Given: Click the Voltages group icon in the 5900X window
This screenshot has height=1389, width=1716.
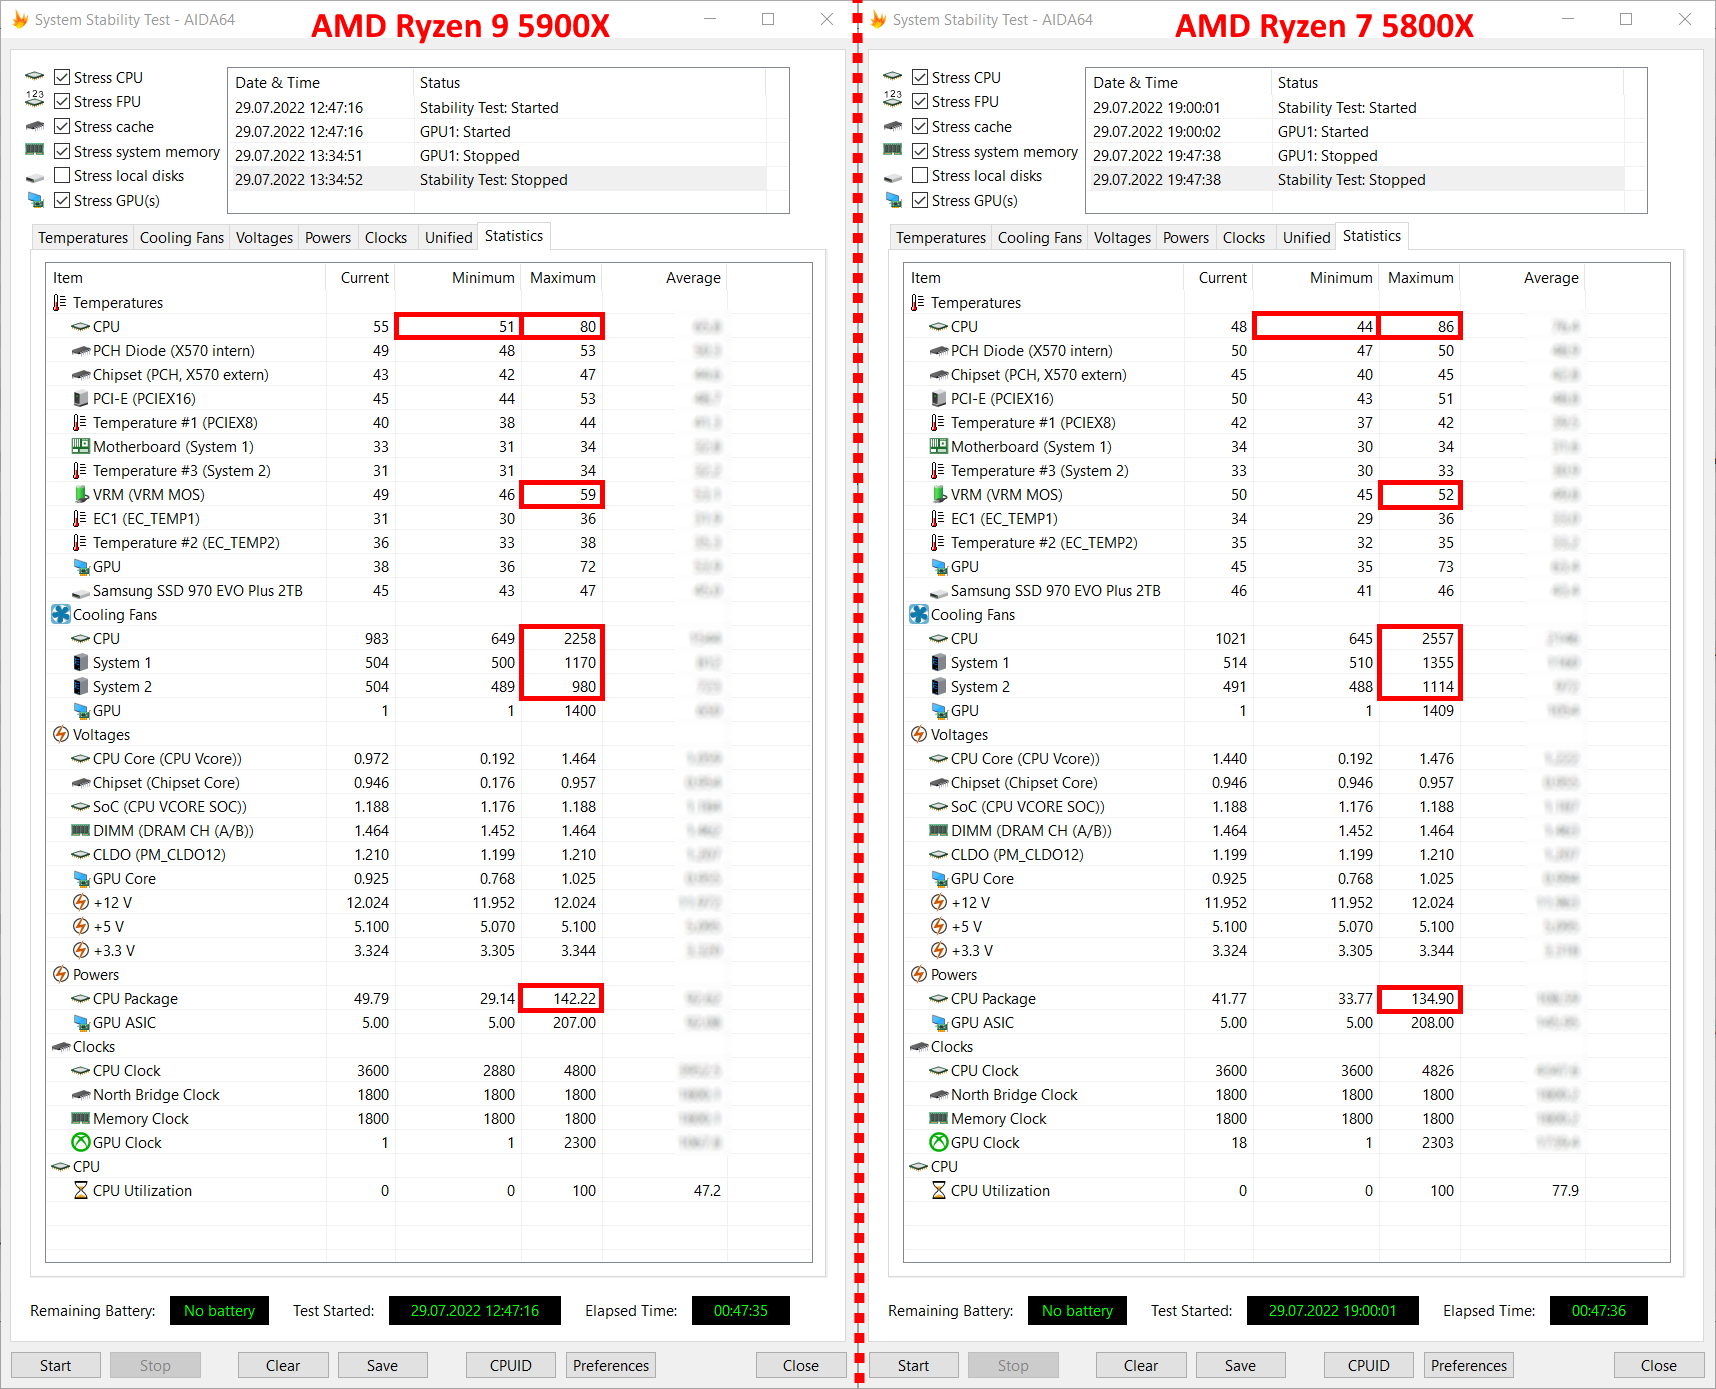Looking at the screenshot, I should [60, 734].
